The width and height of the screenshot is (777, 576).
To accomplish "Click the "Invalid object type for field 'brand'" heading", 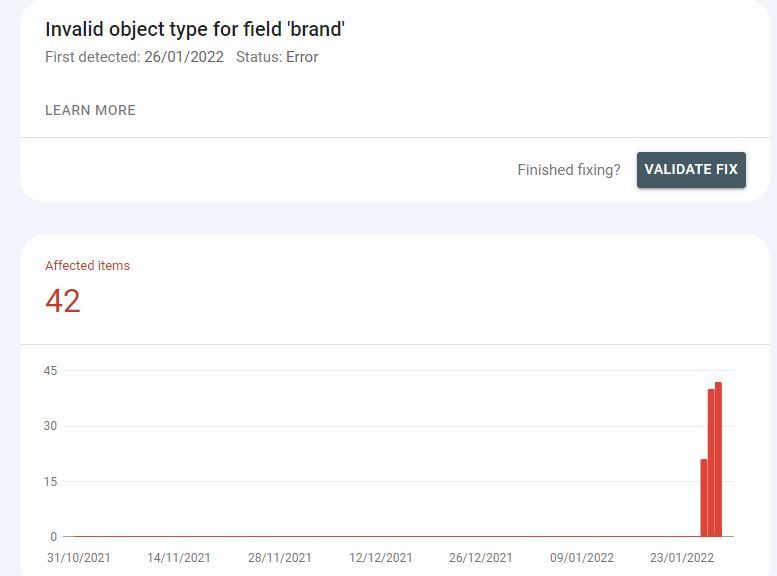I will (195, 29).
